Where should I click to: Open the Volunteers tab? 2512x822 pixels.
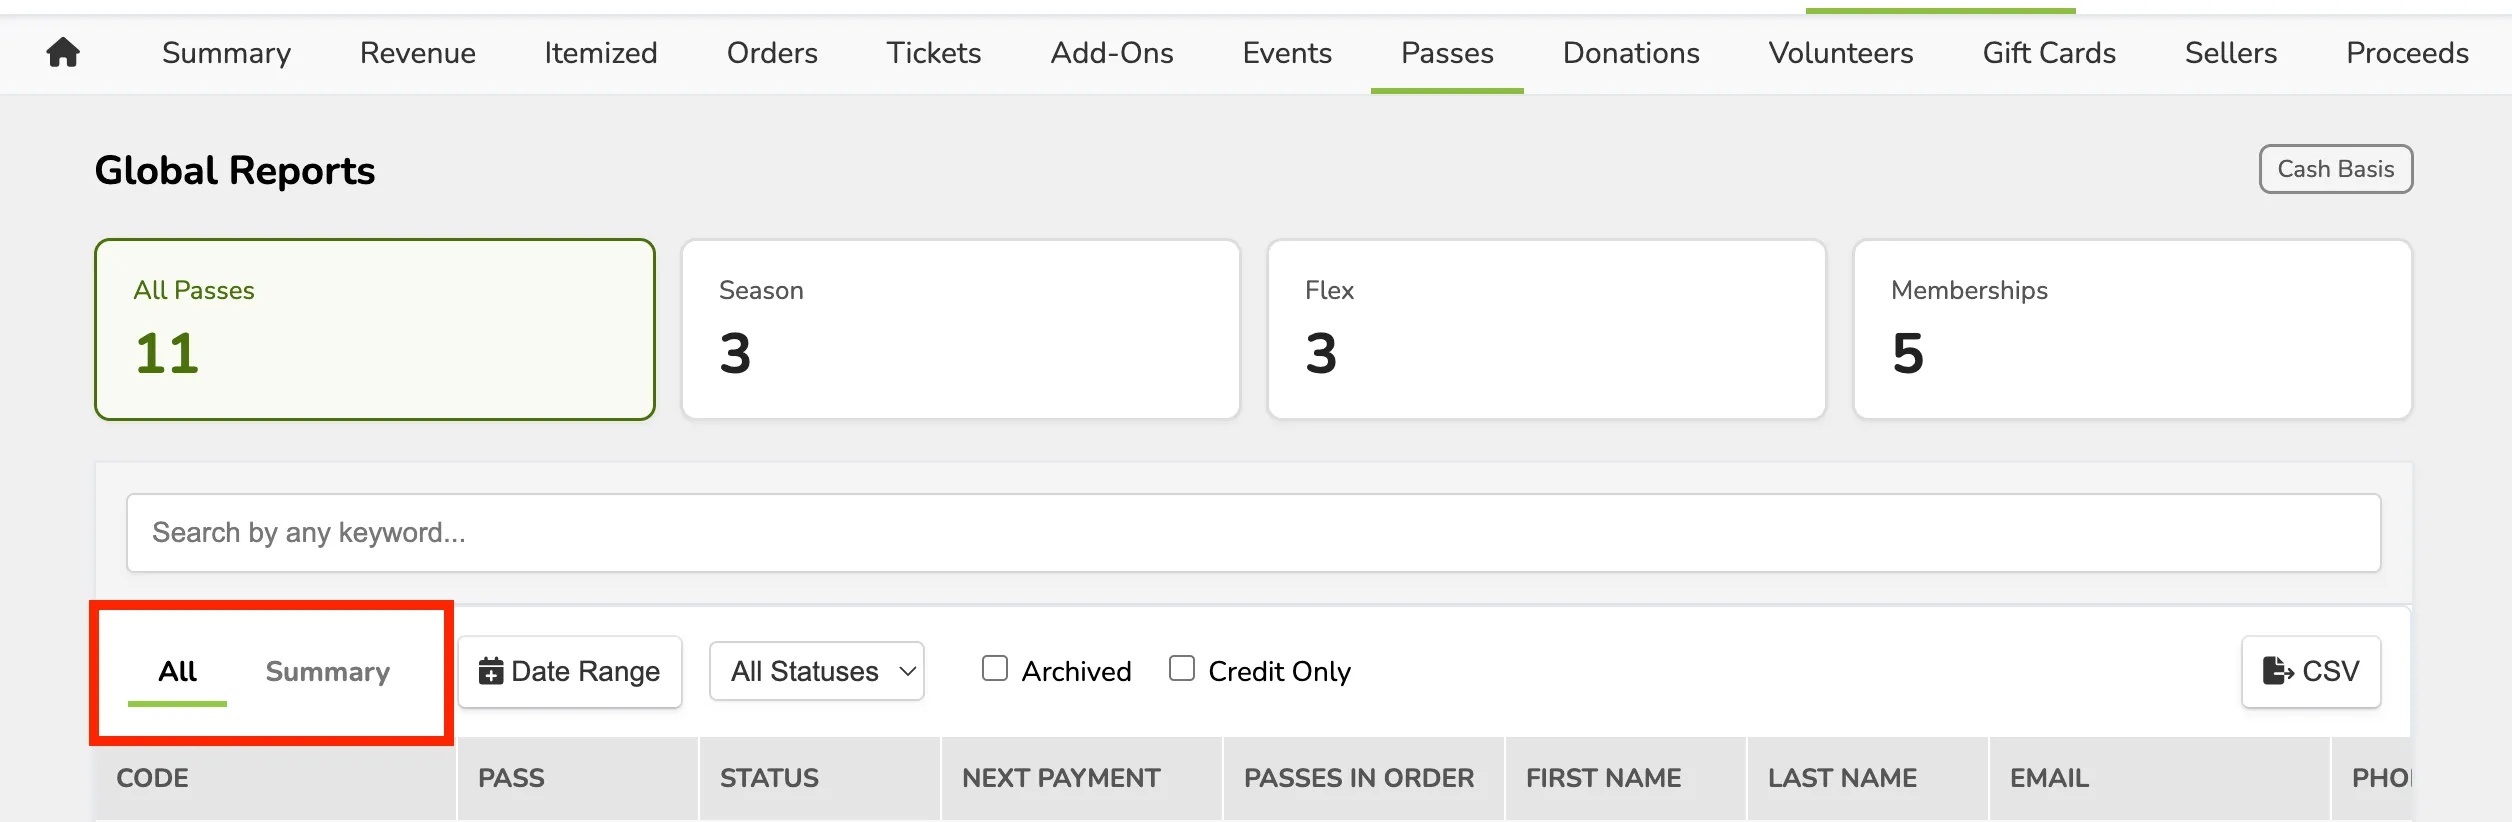click(1841, 53)
